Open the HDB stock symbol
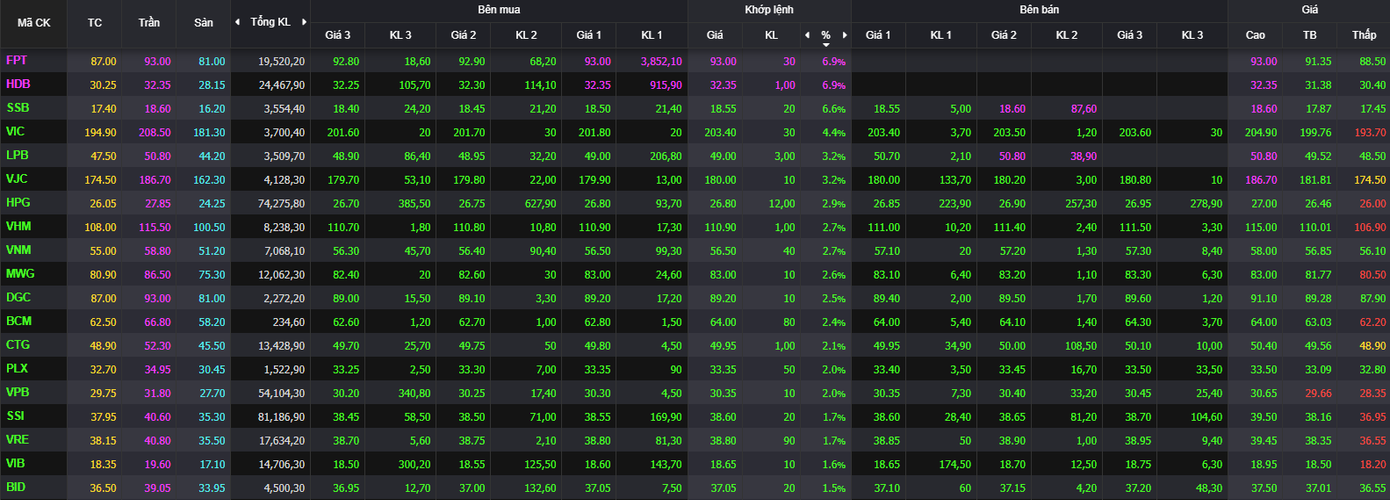Viewport: 1390px width, 500px height. click(18, 85)
